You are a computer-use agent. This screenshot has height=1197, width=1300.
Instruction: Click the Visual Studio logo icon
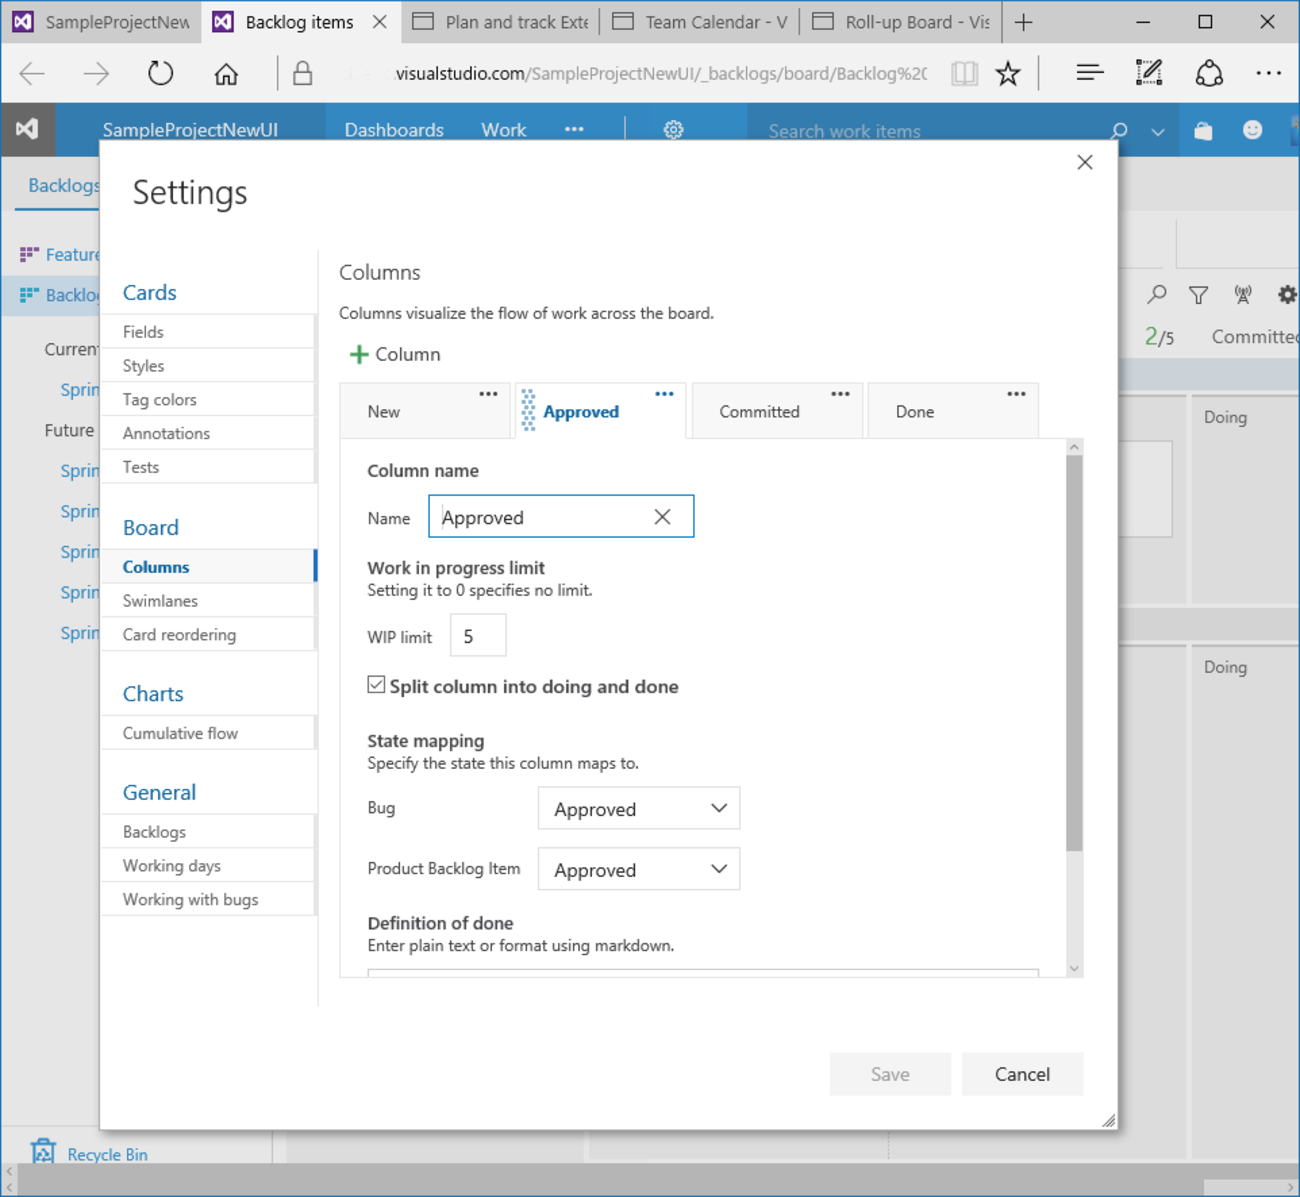tap(27, 130)
